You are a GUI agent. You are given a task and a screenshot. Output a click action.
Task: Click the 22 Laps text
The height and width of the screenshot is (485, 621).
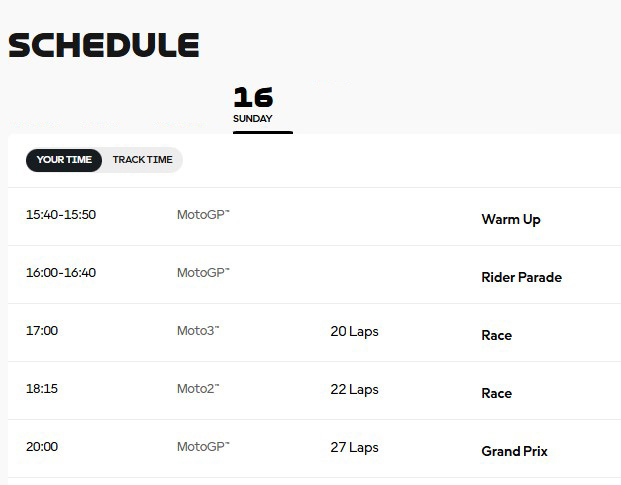click(354, 389)
